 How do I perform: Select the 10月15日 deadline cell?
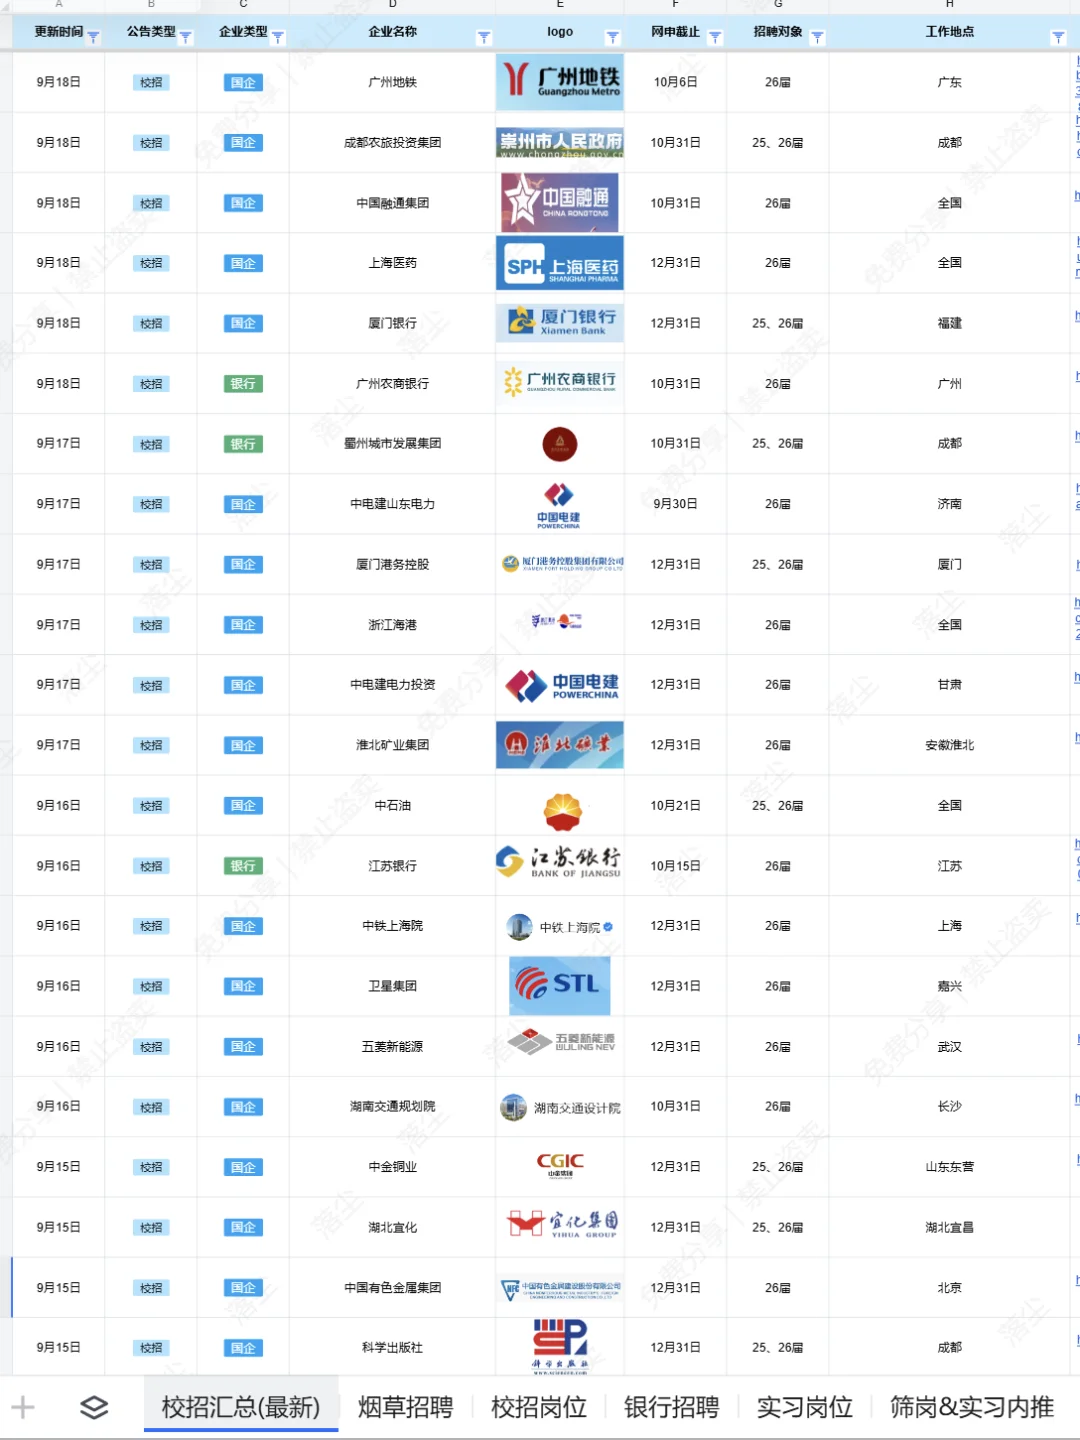coord(675,866)
